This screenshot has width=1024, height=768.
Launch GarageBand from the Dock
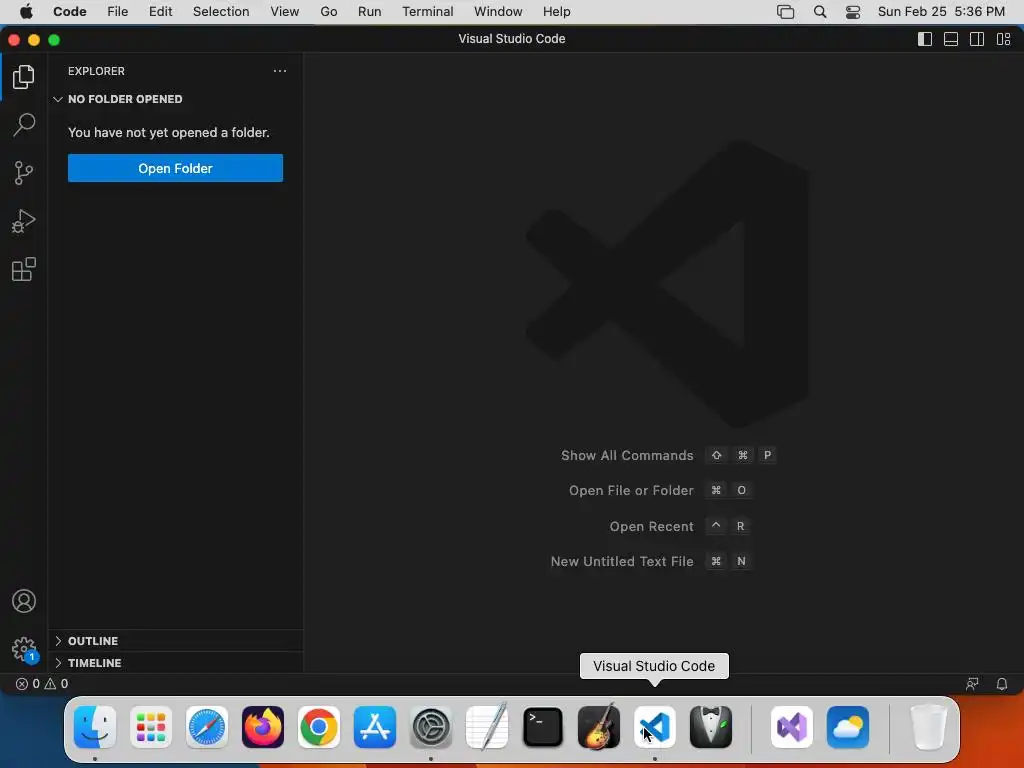tap(599, 727)
